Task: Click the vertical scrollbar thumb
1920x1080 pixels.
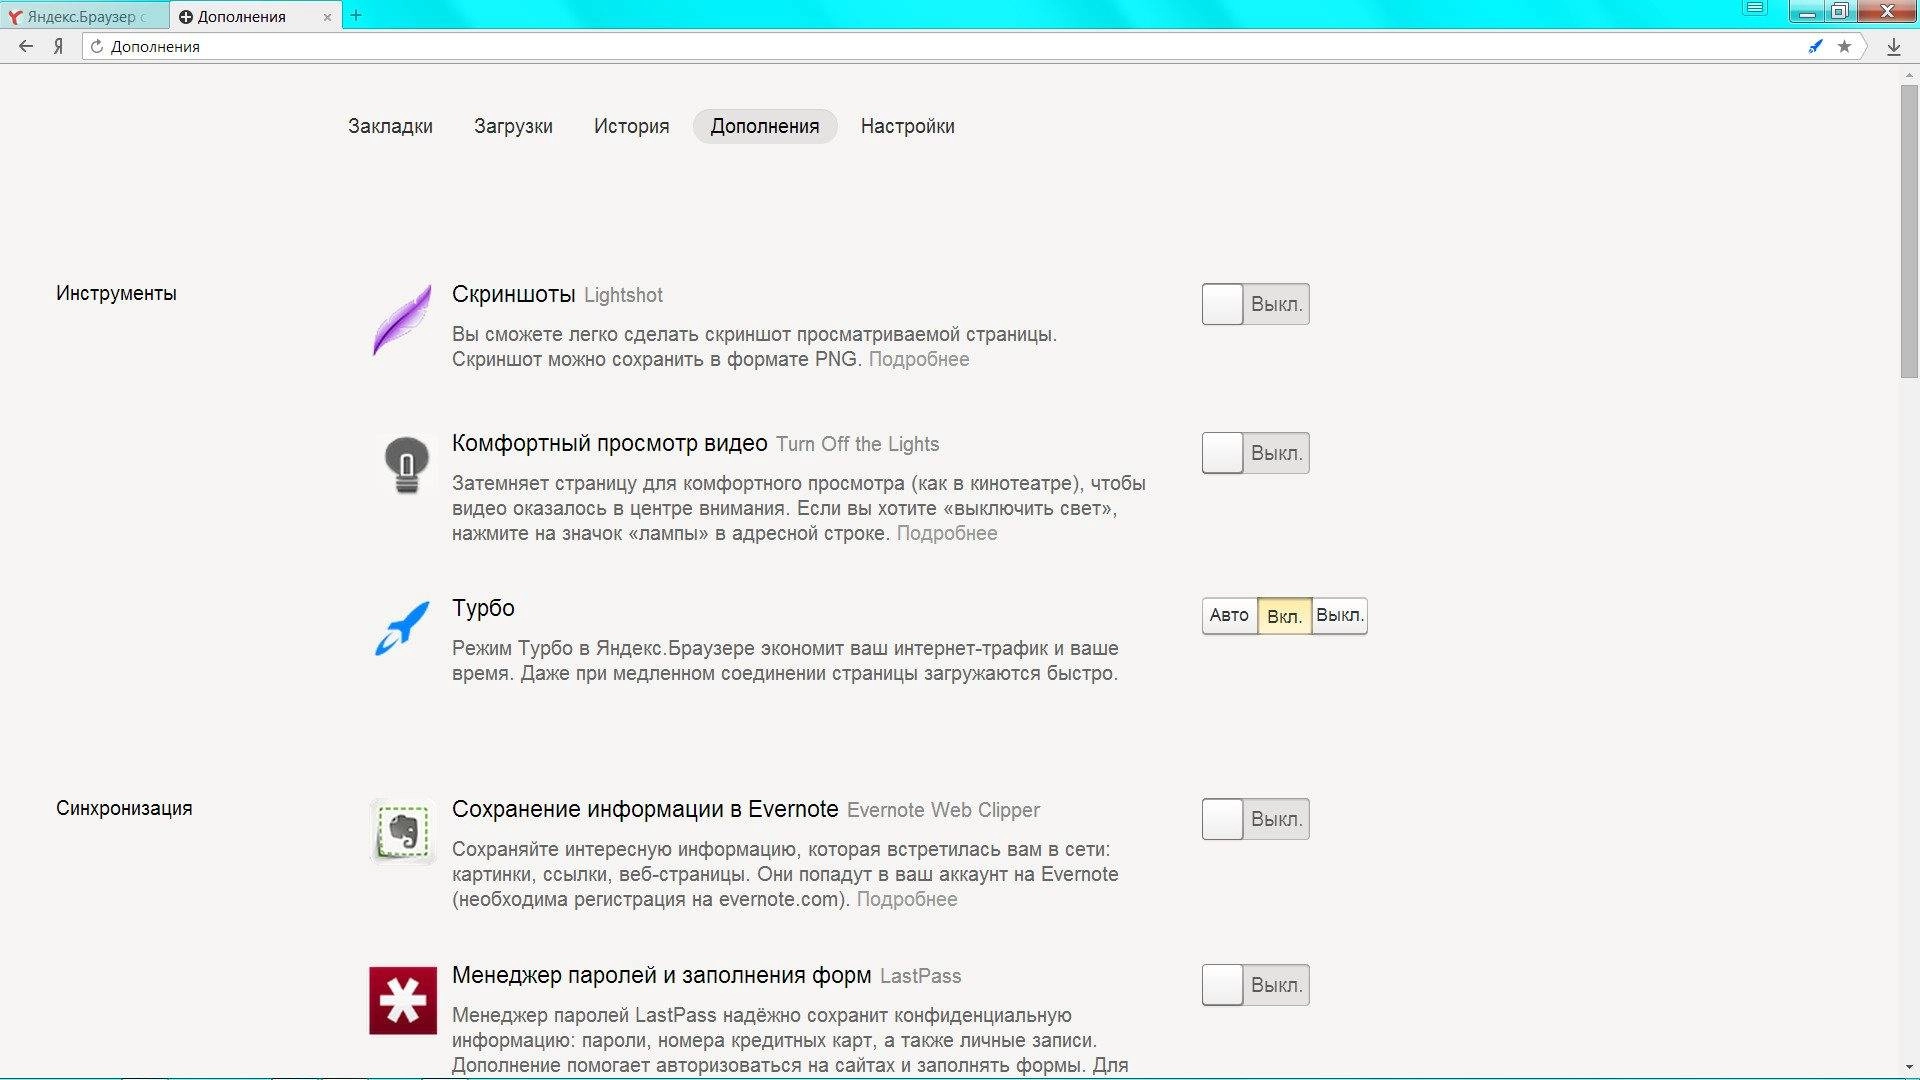Action: pos(1909,231)
